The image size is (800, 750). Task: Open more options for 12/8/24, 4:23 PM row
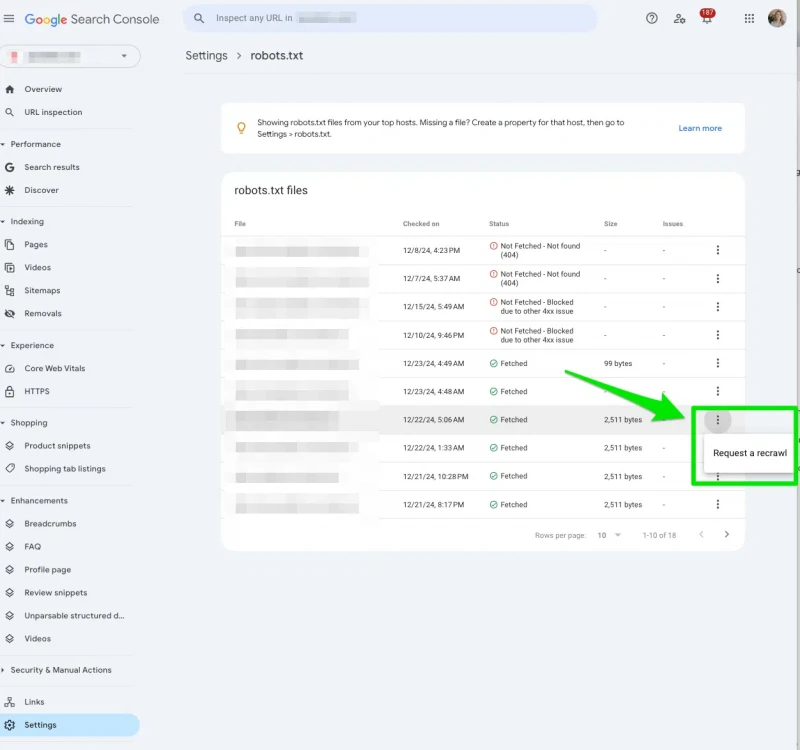tap(717, 250)
